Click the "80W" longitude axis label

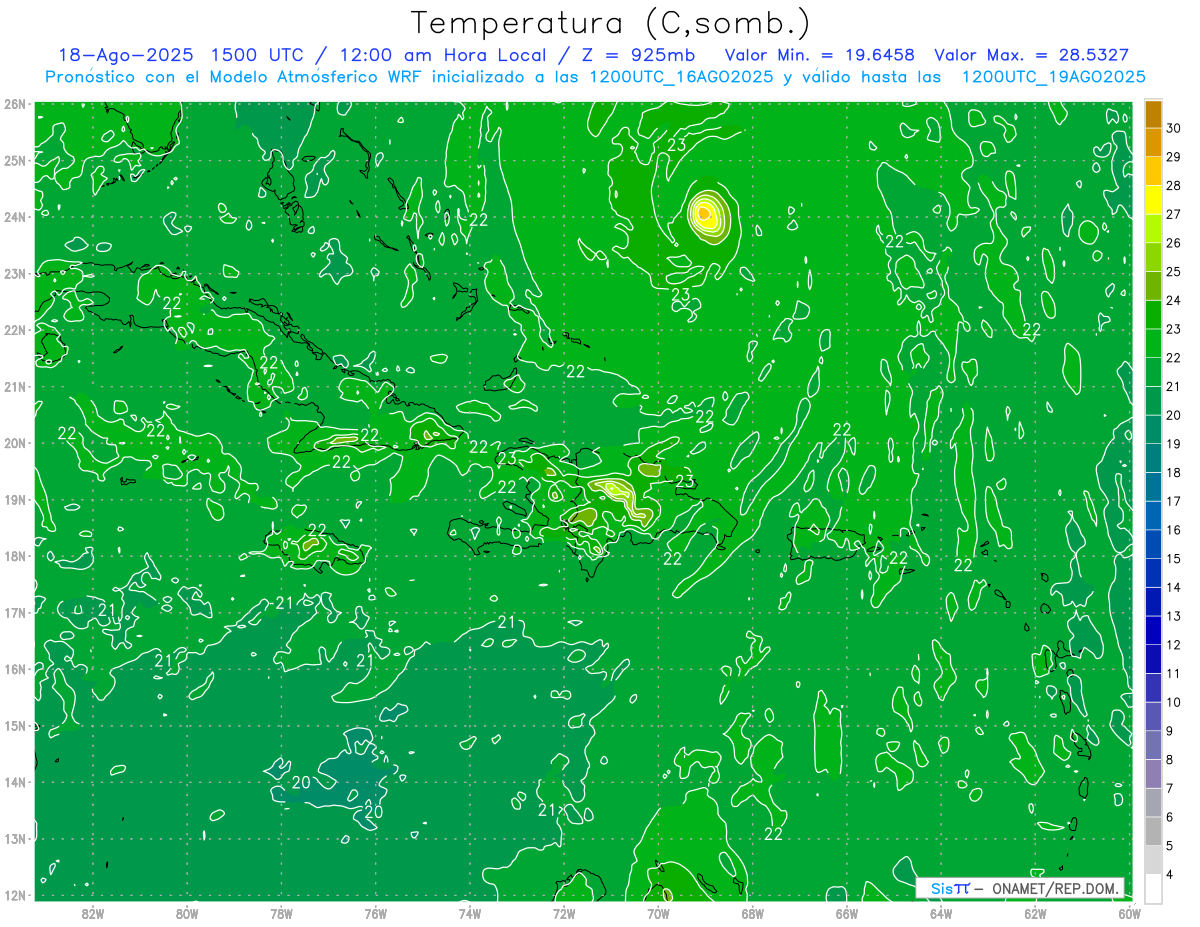click(187, 913)
